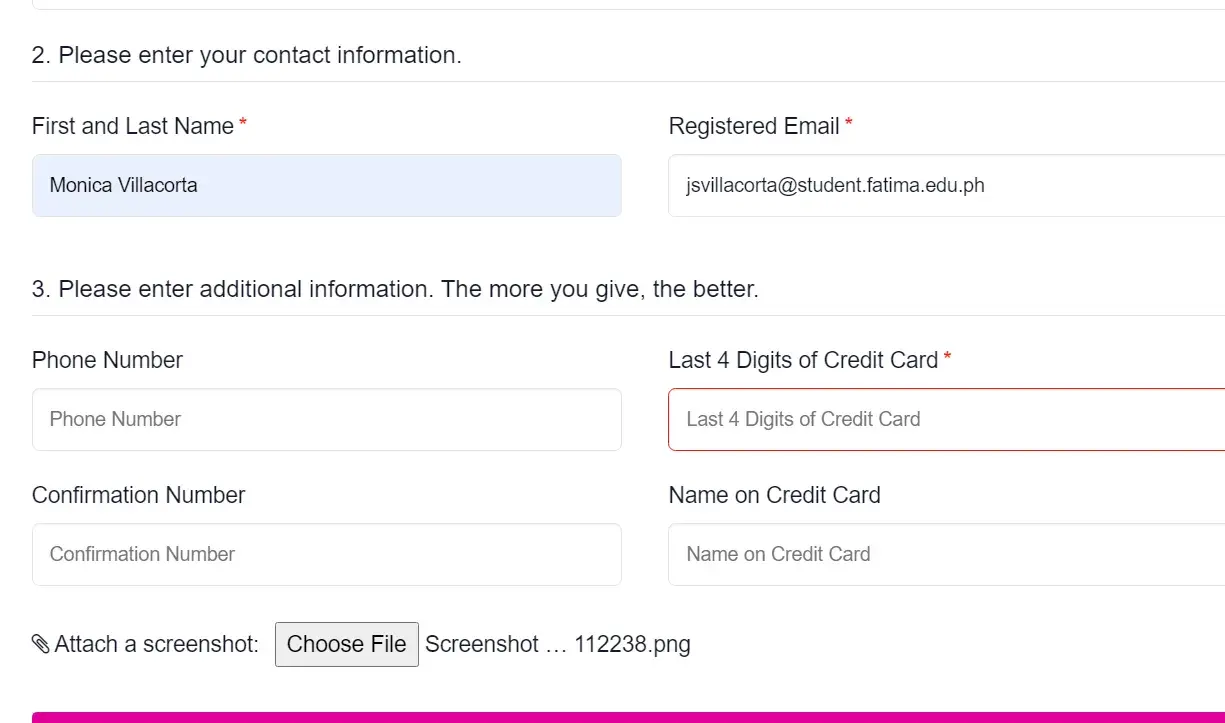Click the "Registered Email" label text
The width and height of the screenshot is (1225, 723).
[754, 126]
